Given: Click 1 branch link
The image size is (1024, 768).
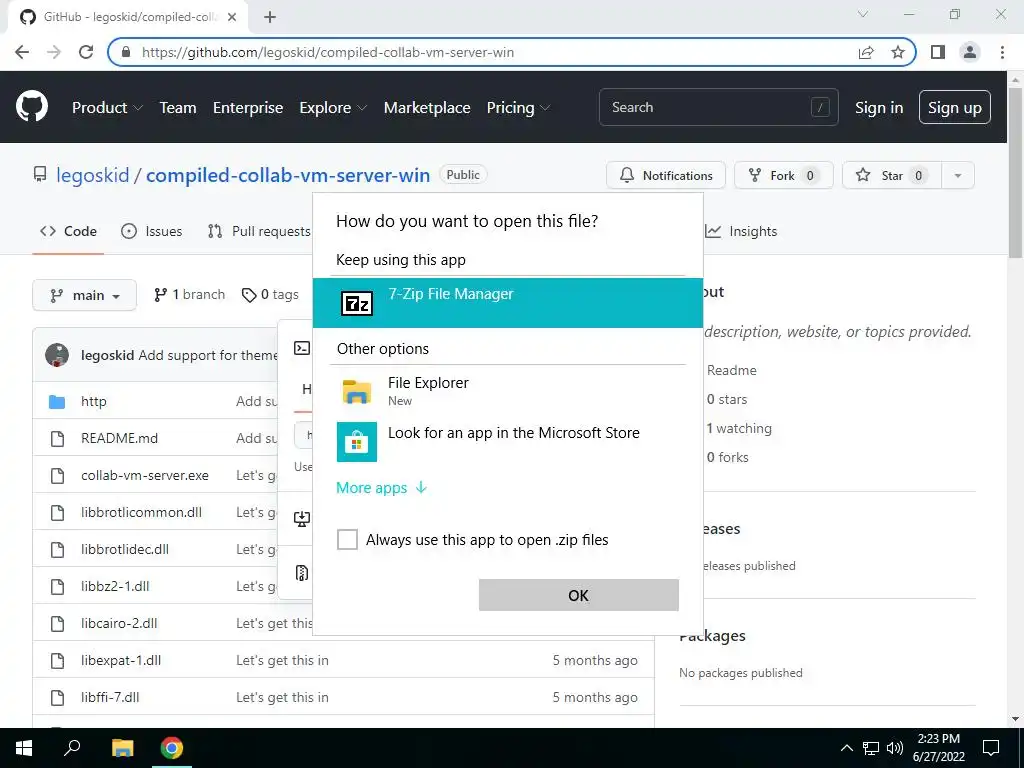Looking at the screenshot, I should (x=189, y=295).
